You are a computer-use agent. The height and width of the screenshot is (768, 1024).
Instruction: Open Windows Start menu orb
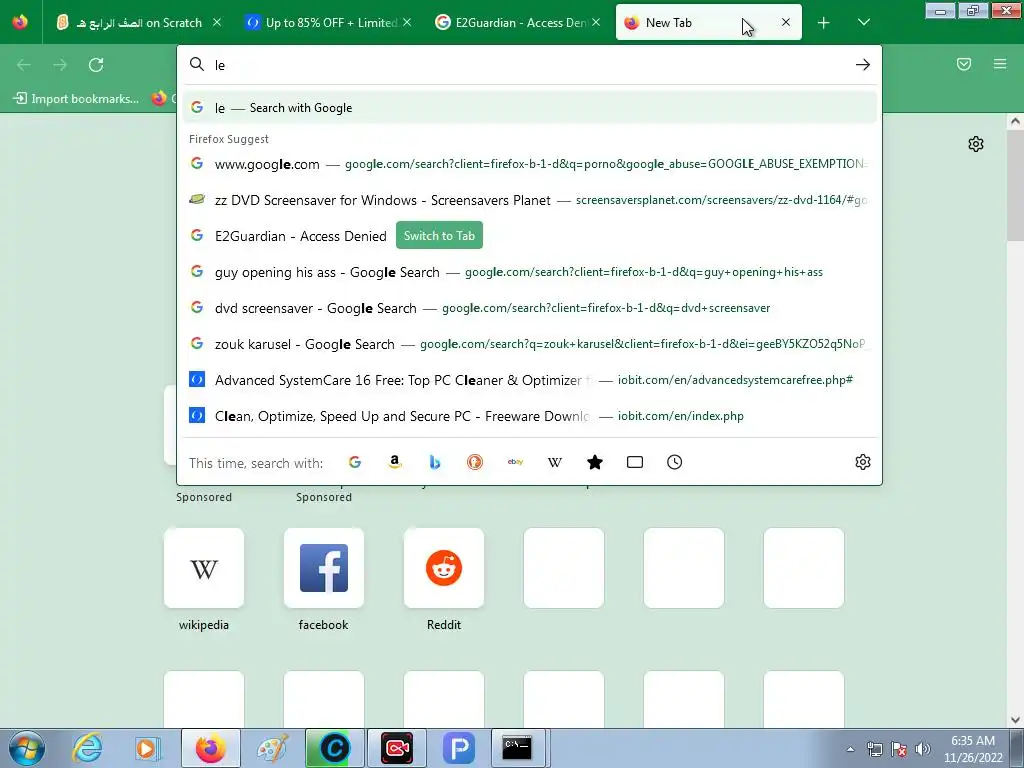(x=27, y=748)
